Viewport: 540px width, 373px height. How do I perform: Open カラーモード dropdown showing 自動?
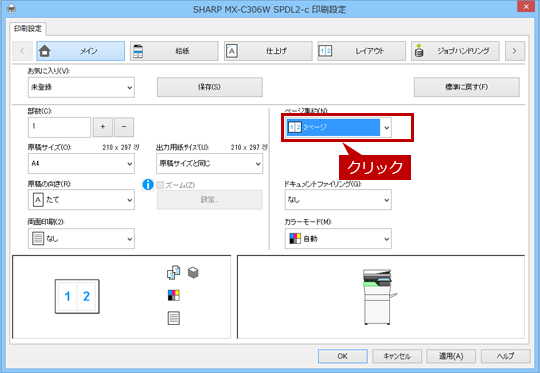(x=338, y=239)
